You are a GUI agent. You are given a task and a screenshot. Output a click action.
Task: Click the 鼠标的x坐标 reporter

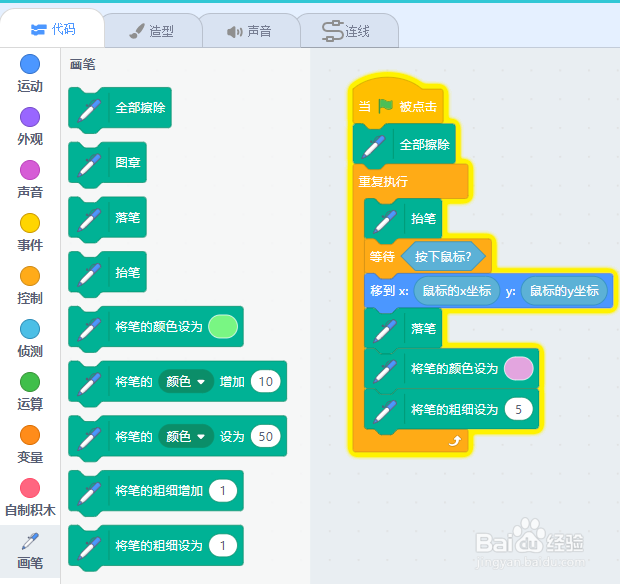click(457, 291)
